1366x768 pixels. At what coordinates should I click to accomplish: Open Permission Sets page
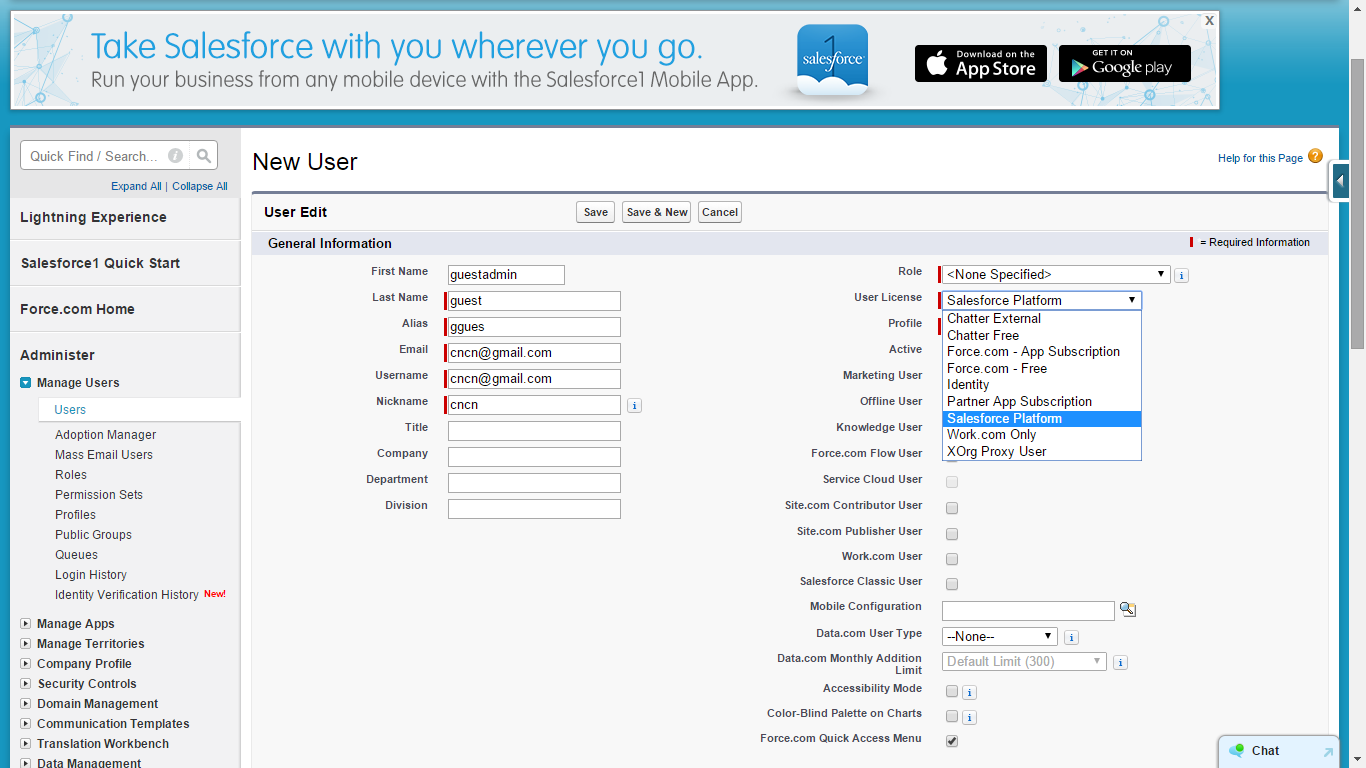point(99,495)
